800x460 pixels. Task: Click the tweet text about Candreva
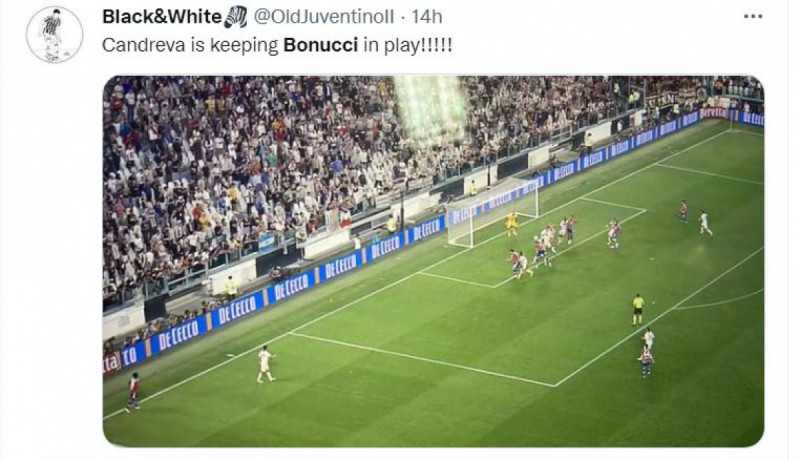[x=277, y=45]
